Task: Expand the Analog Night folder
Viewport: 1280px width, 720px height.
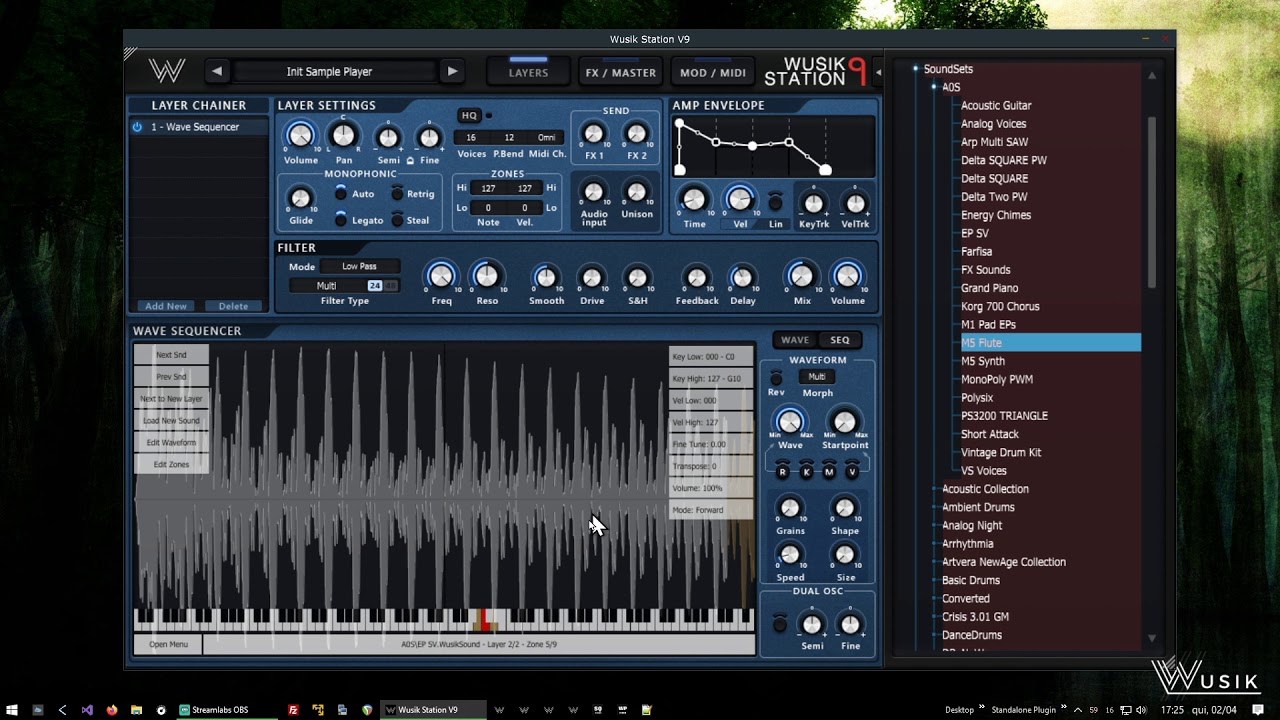Action: tap(934, 526)
